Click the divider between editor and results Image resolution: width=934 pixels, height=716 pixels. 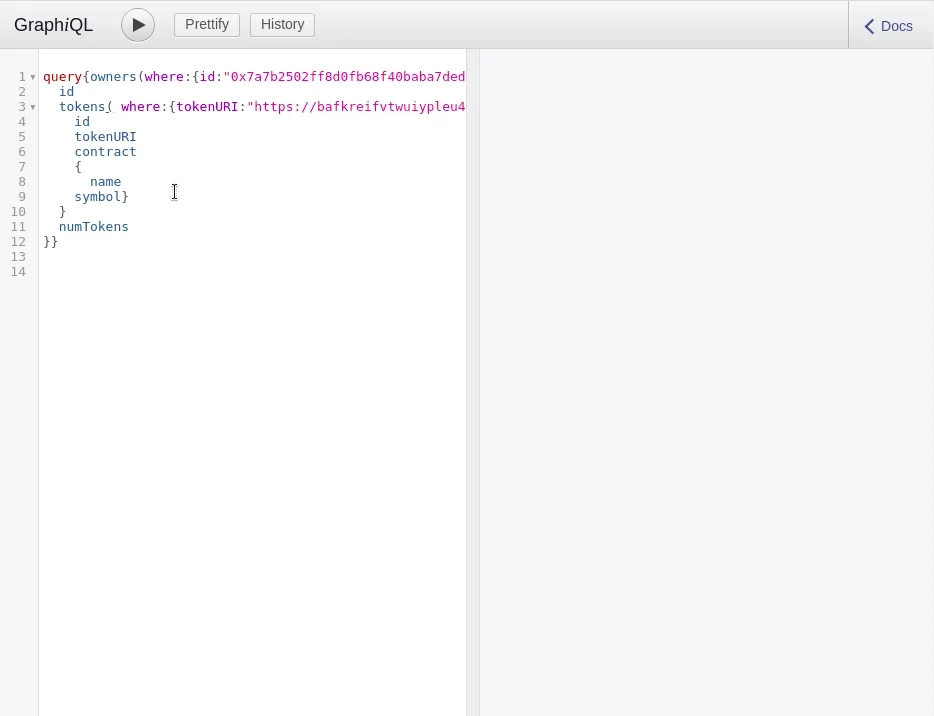click(473, 380)
